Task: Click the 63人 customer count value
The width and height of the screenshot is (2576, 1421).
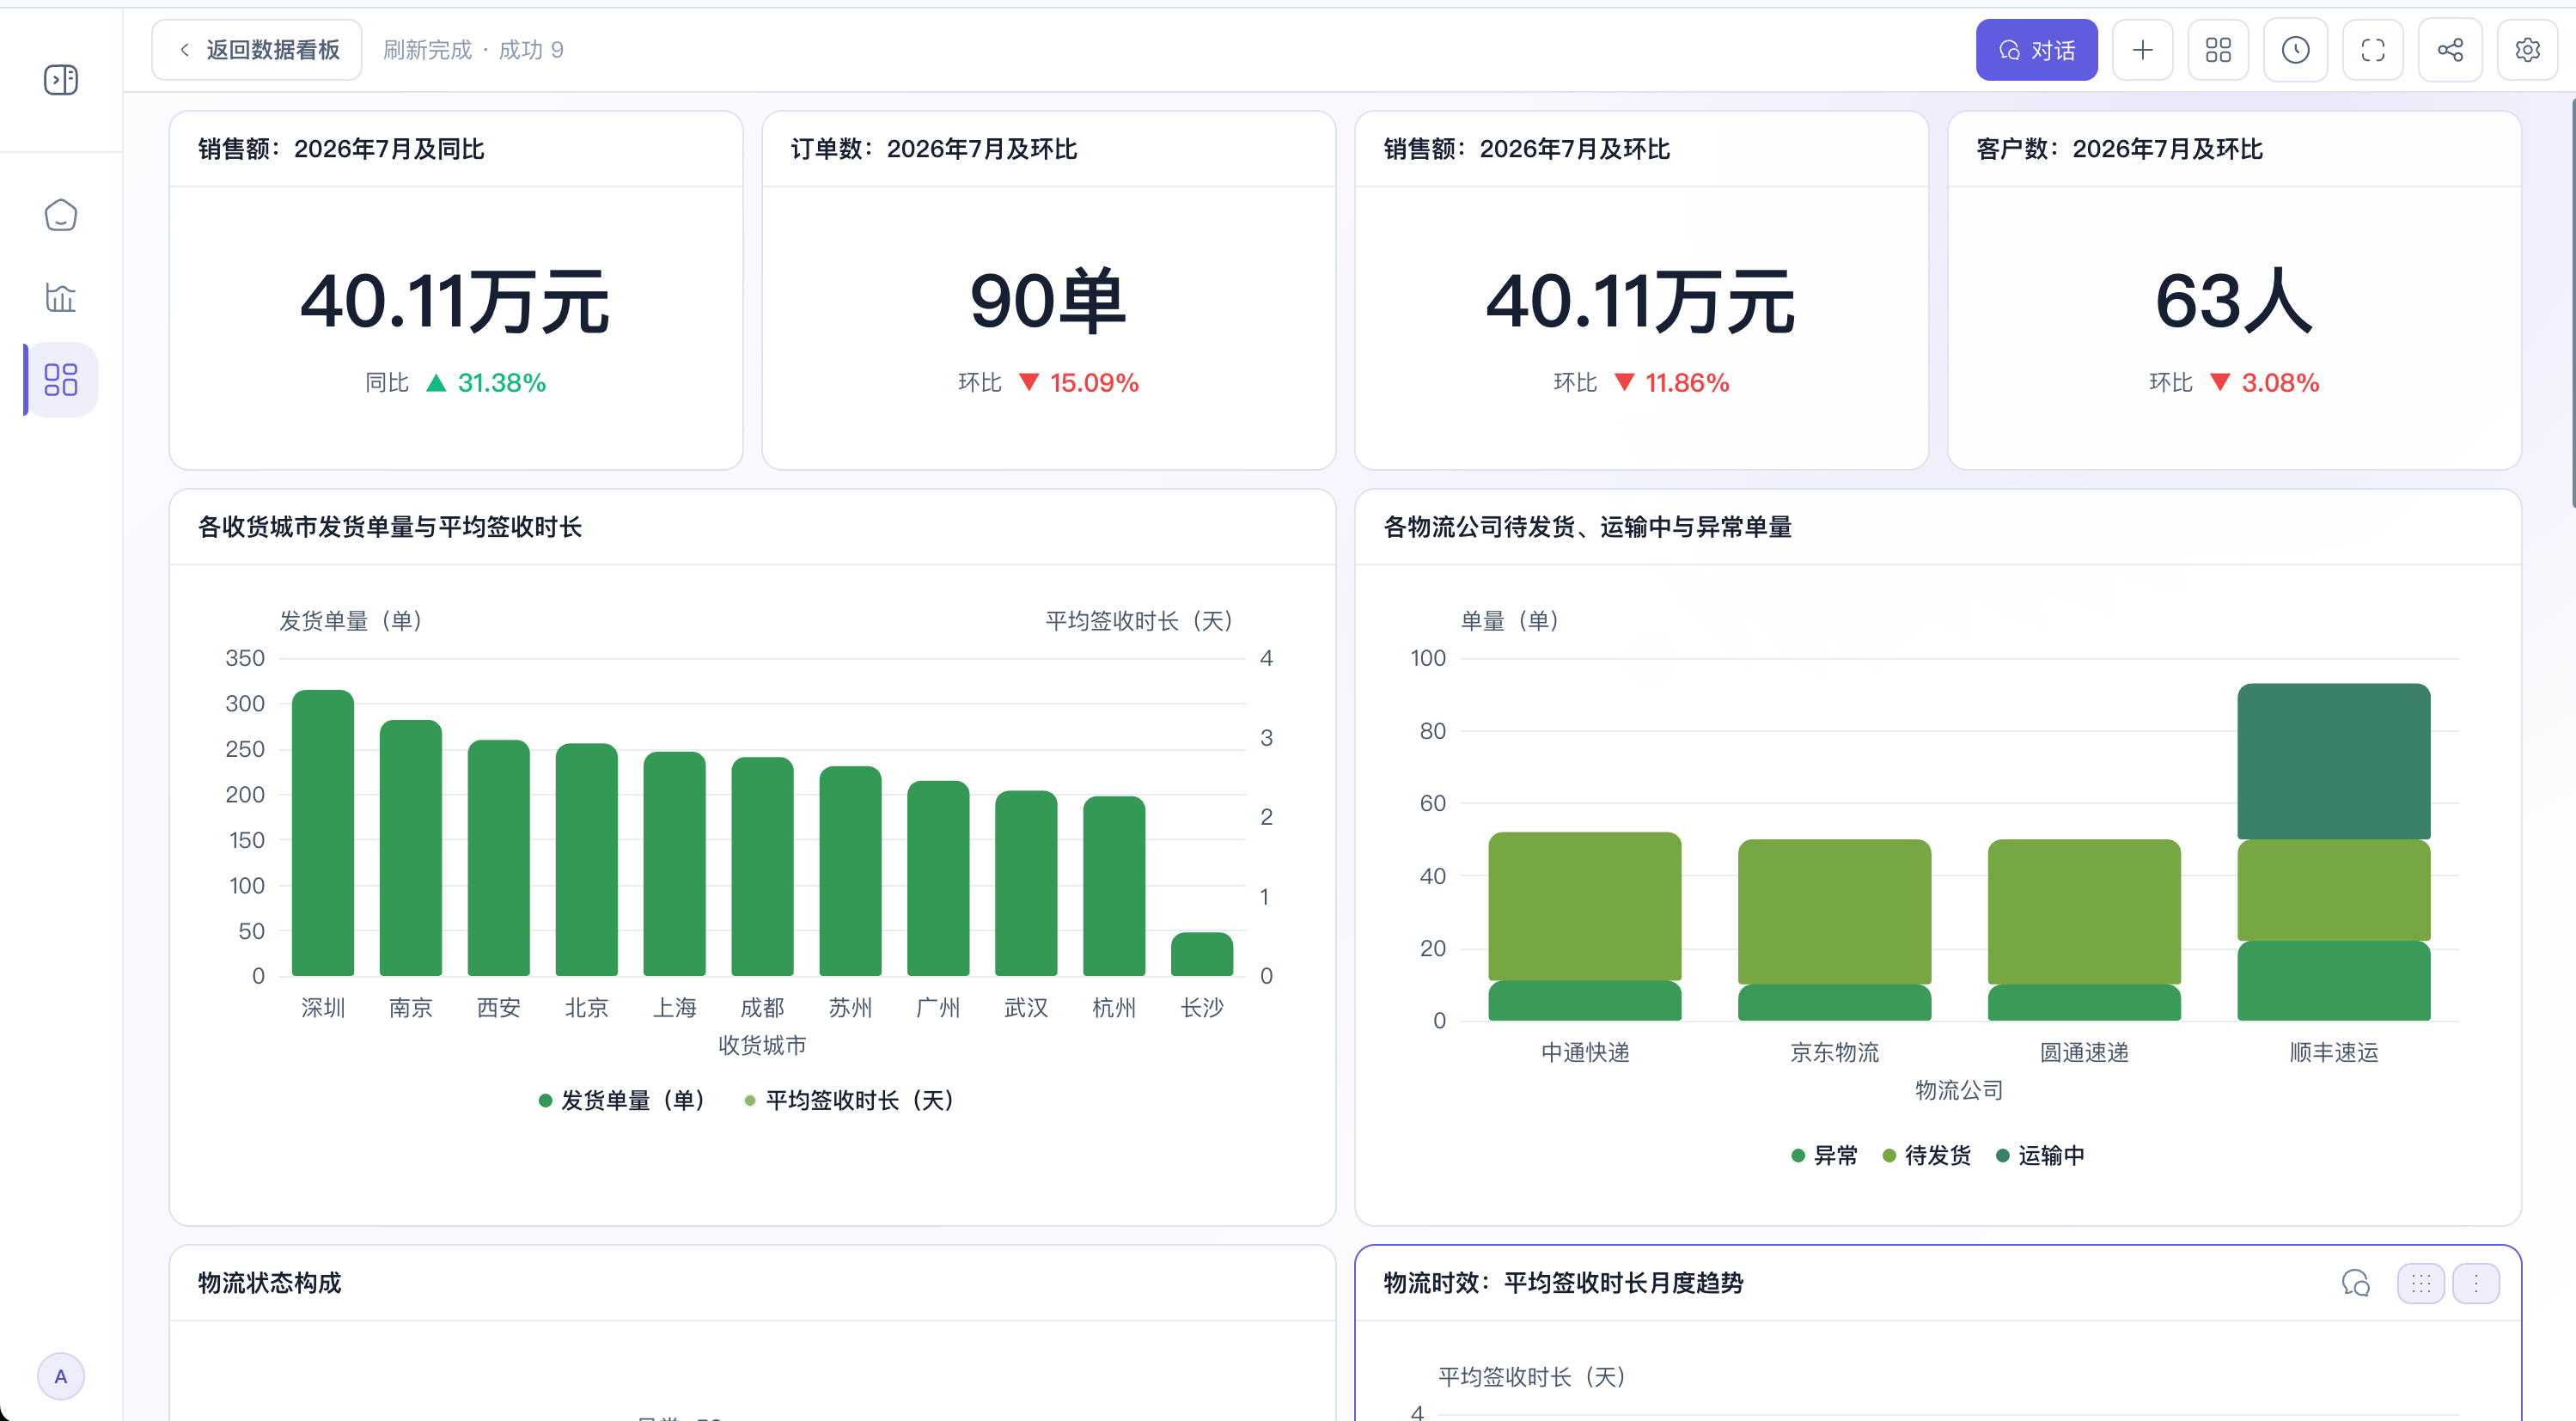Action: coord(2234,301)
